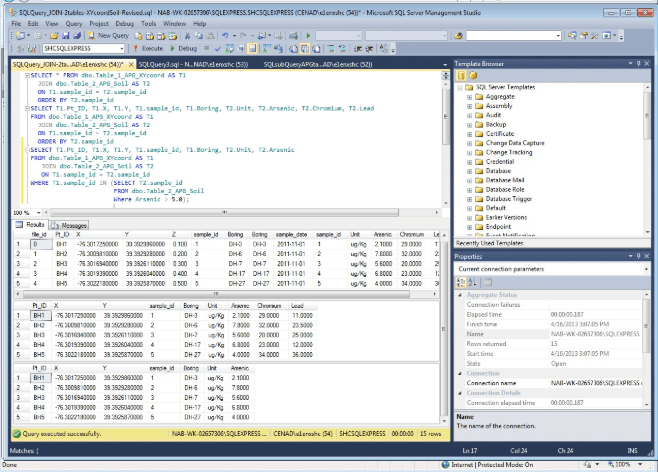The height and width of the screenshot is (472, 658).
Task: Open the Query menu
Action: (76, 21)
